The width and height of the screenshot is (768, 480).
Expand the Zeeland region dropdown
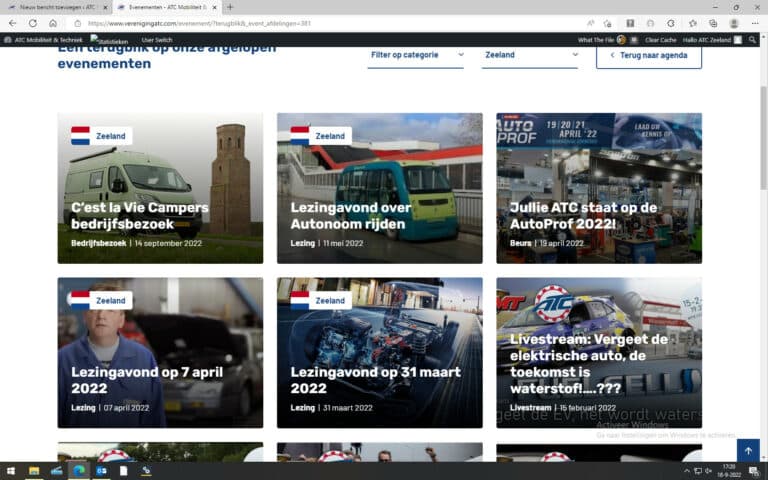point(530,55)
